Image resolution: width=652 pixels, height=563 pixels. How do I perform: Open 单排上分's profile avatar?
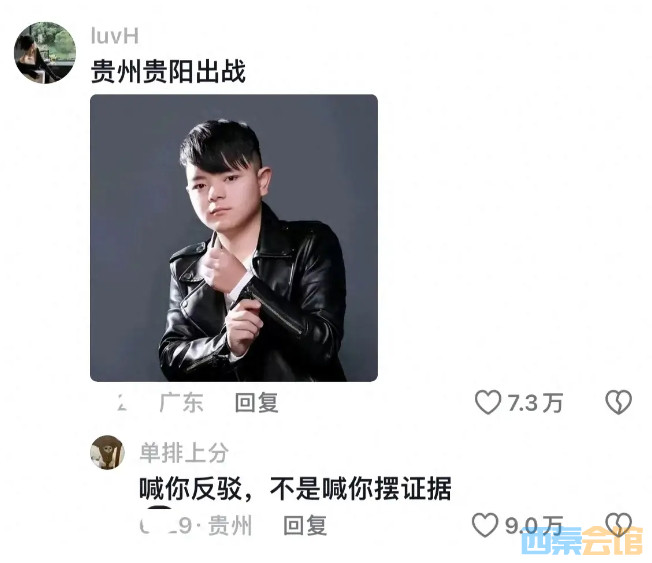point(107,452)
